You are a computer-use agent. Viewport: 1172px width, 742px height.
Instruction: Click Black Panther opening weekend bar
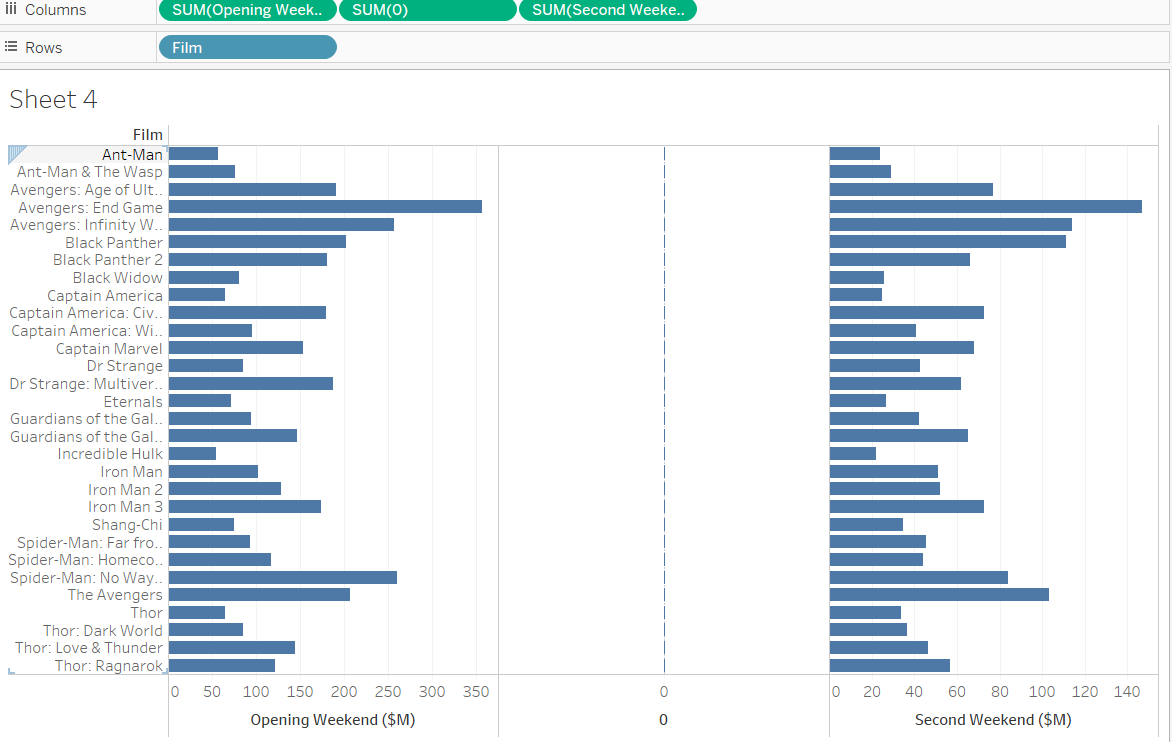257,242
